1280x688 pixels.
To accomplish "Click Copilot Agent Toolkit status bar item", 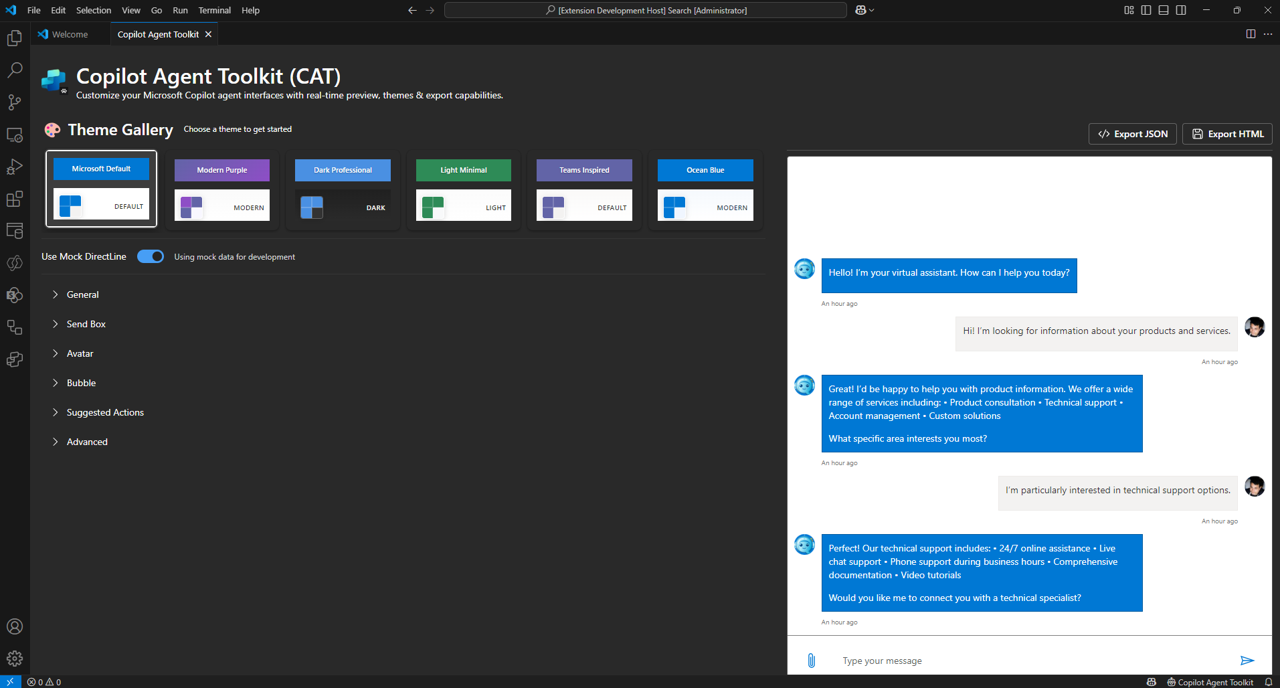I will (x=1210, y=682).
